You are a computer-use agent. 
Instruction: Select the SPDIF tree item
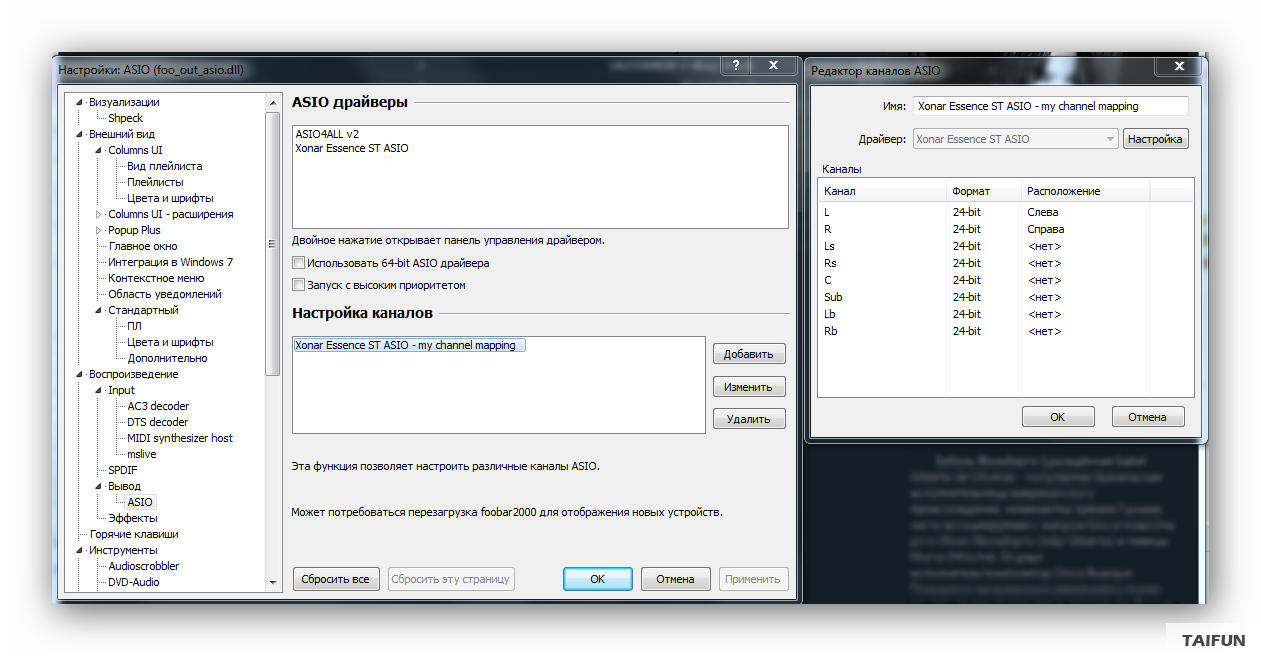pos(123,470)
